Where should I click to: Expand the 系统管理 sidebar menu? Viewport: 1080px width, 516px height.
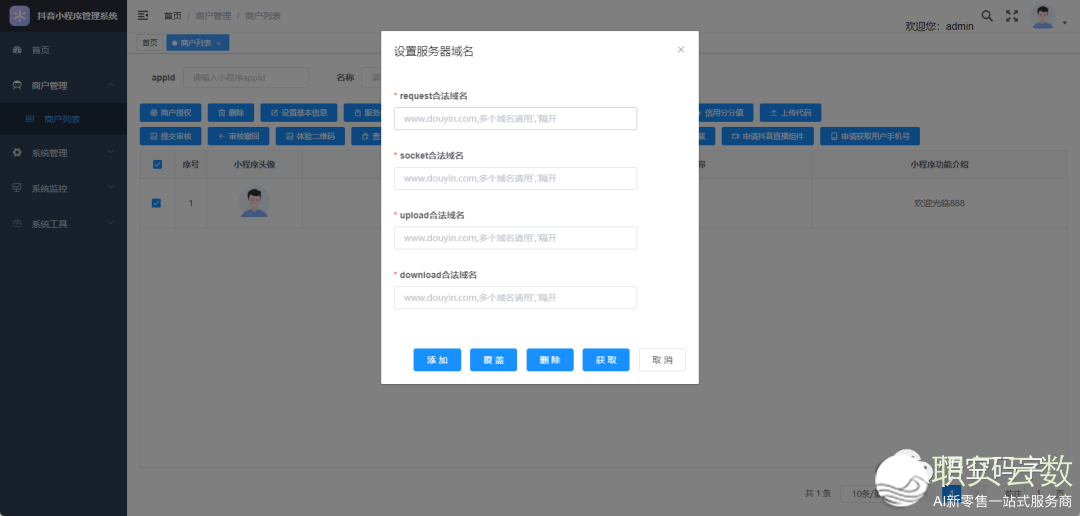63,153
